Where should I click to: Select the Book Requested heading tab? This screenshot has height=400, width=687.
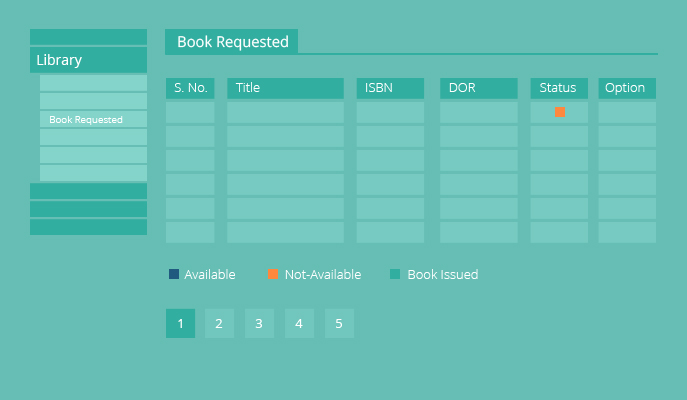coord(232,42)
